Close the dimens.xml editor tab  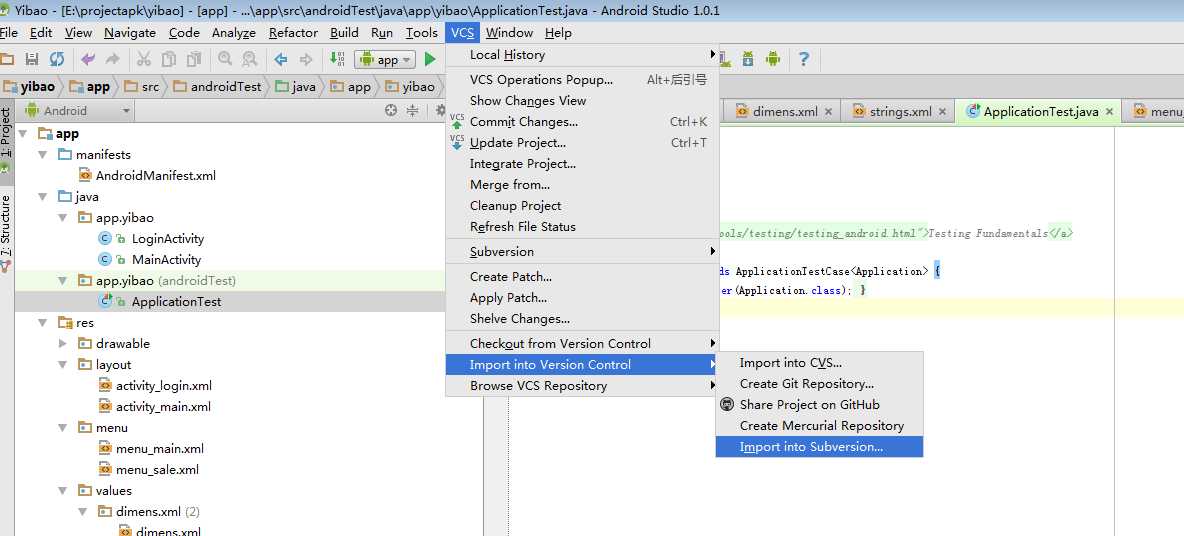click(829, 112)
